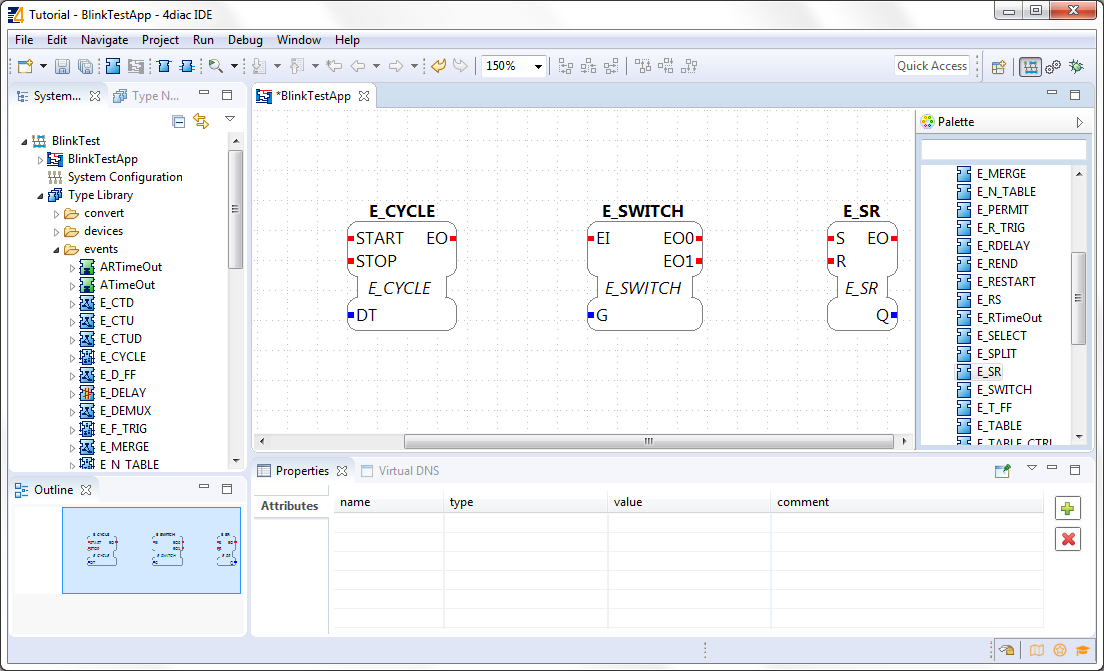
Task: Click the Save toolbar icon
Action: coord(62,65)
